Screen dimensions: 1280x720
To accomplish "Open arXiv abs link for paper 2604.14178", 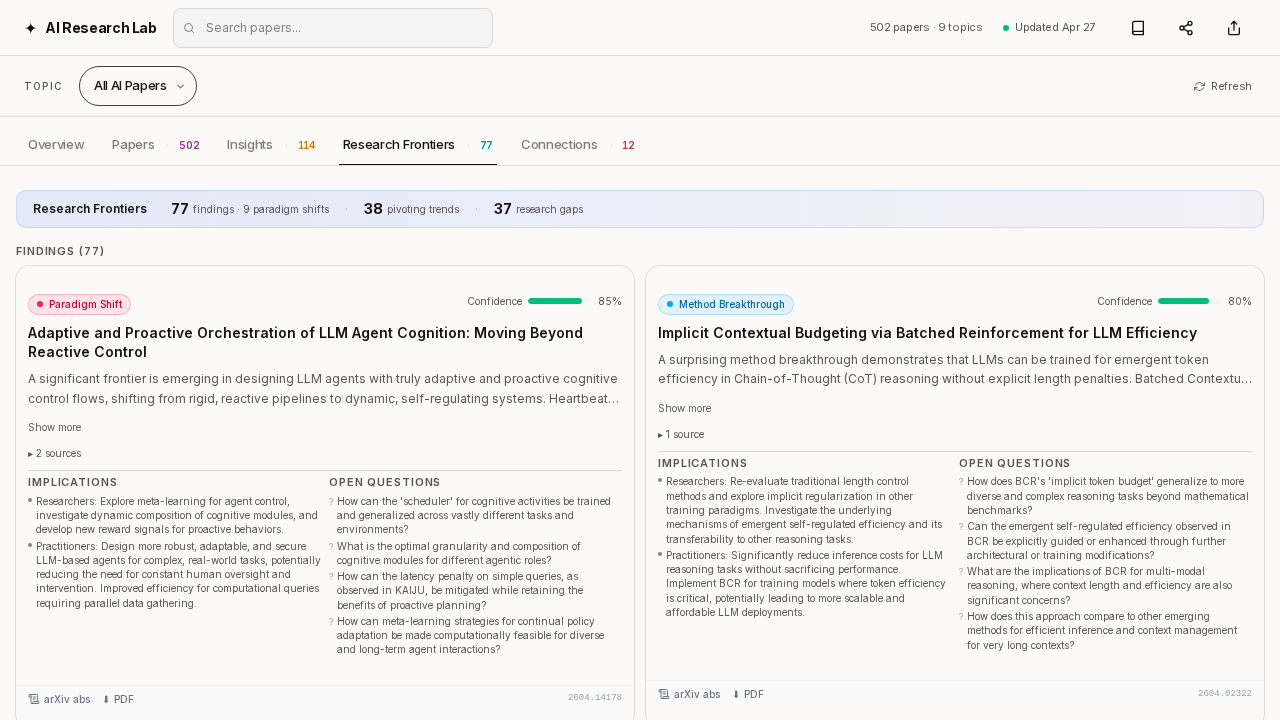I will click(59, 699).
